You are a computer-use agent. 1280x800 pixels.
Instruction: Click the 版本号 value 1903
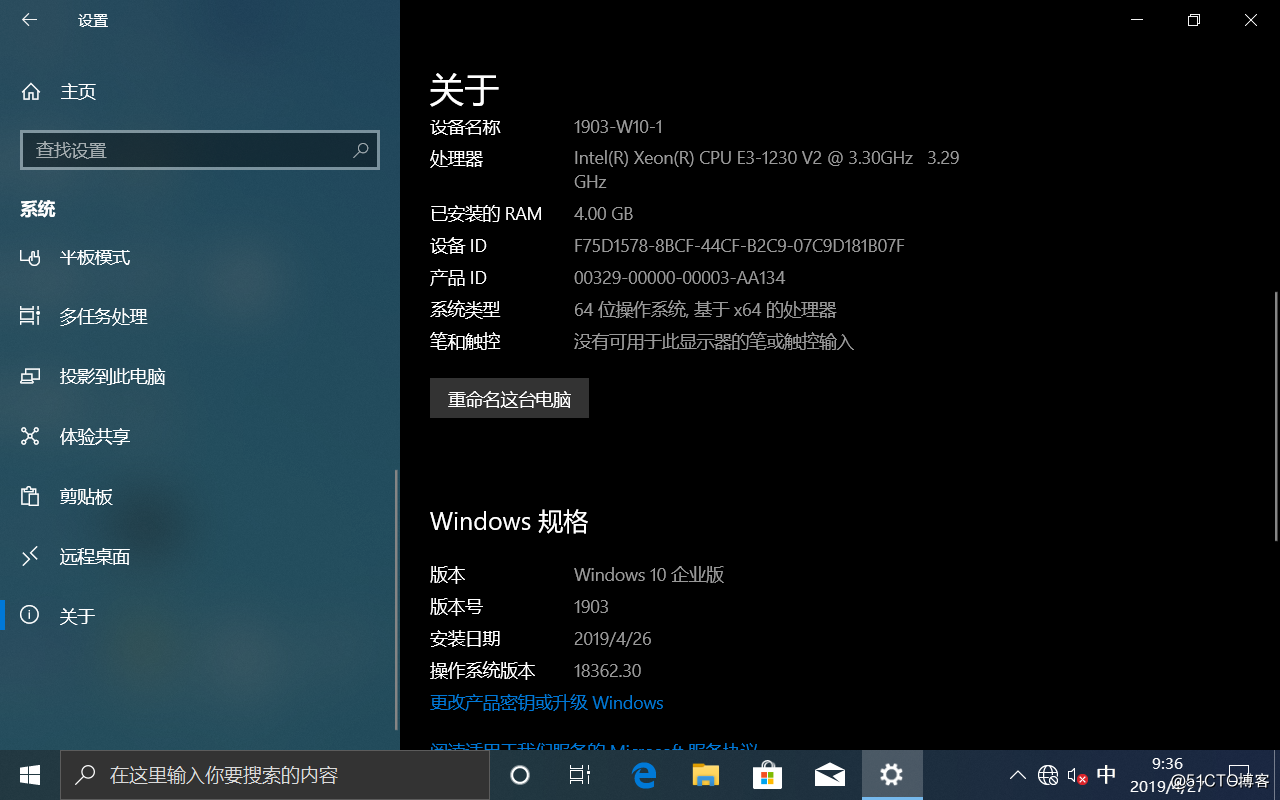click(x=591, y=606)
